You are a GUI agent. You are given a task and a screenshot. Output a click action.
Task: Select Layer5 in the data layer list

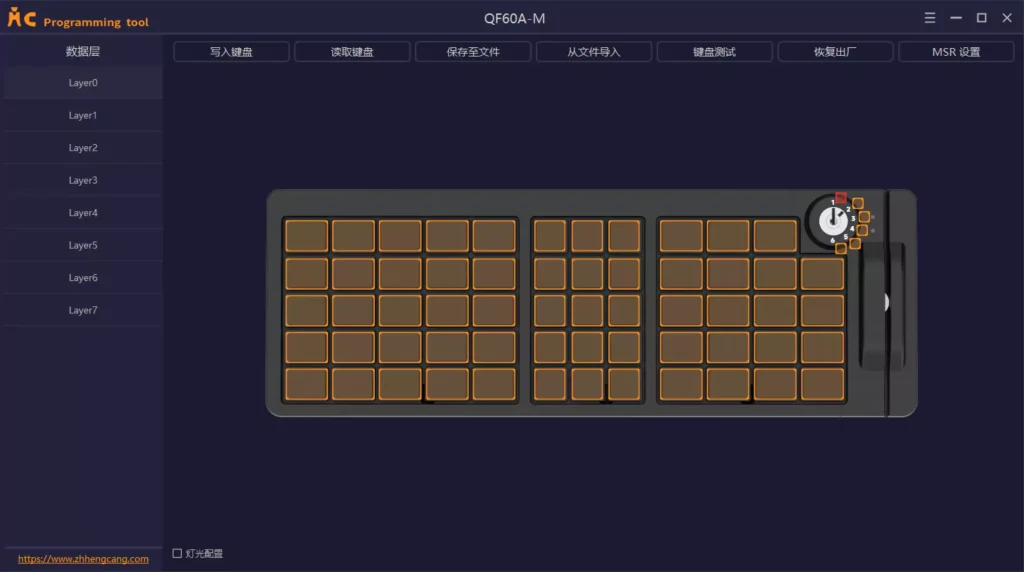pyautogui.click(x=83, y=246)
